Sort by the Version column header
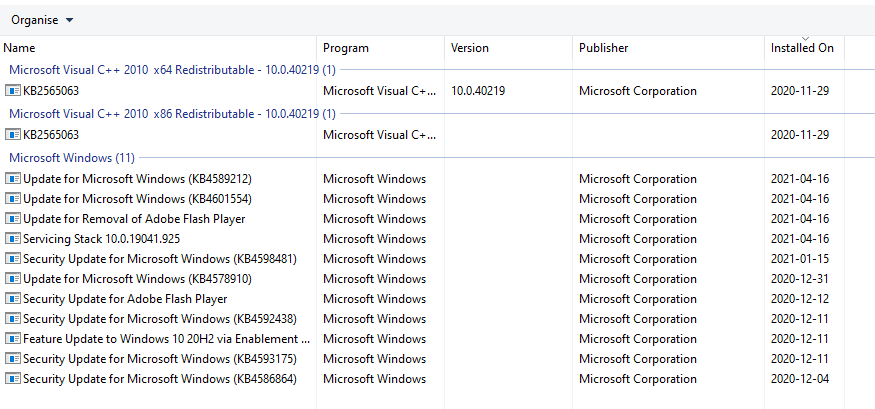The height and width of the screenshot is (409, 875). 508,48
